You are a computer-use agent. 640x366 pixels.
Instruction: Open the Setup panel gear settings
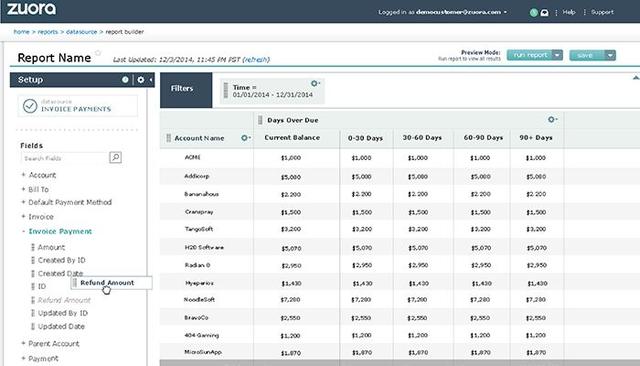141,80
